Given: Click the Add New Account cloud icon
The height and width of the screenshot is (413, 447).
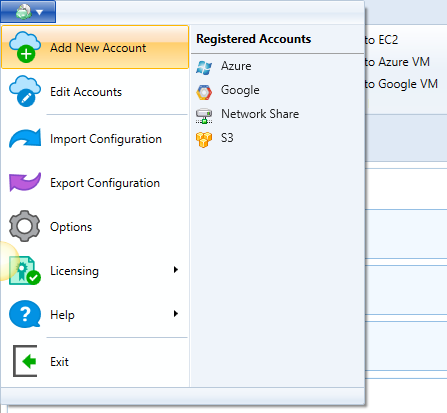Looking at the screenshot, I should click(x=25, y=47).
